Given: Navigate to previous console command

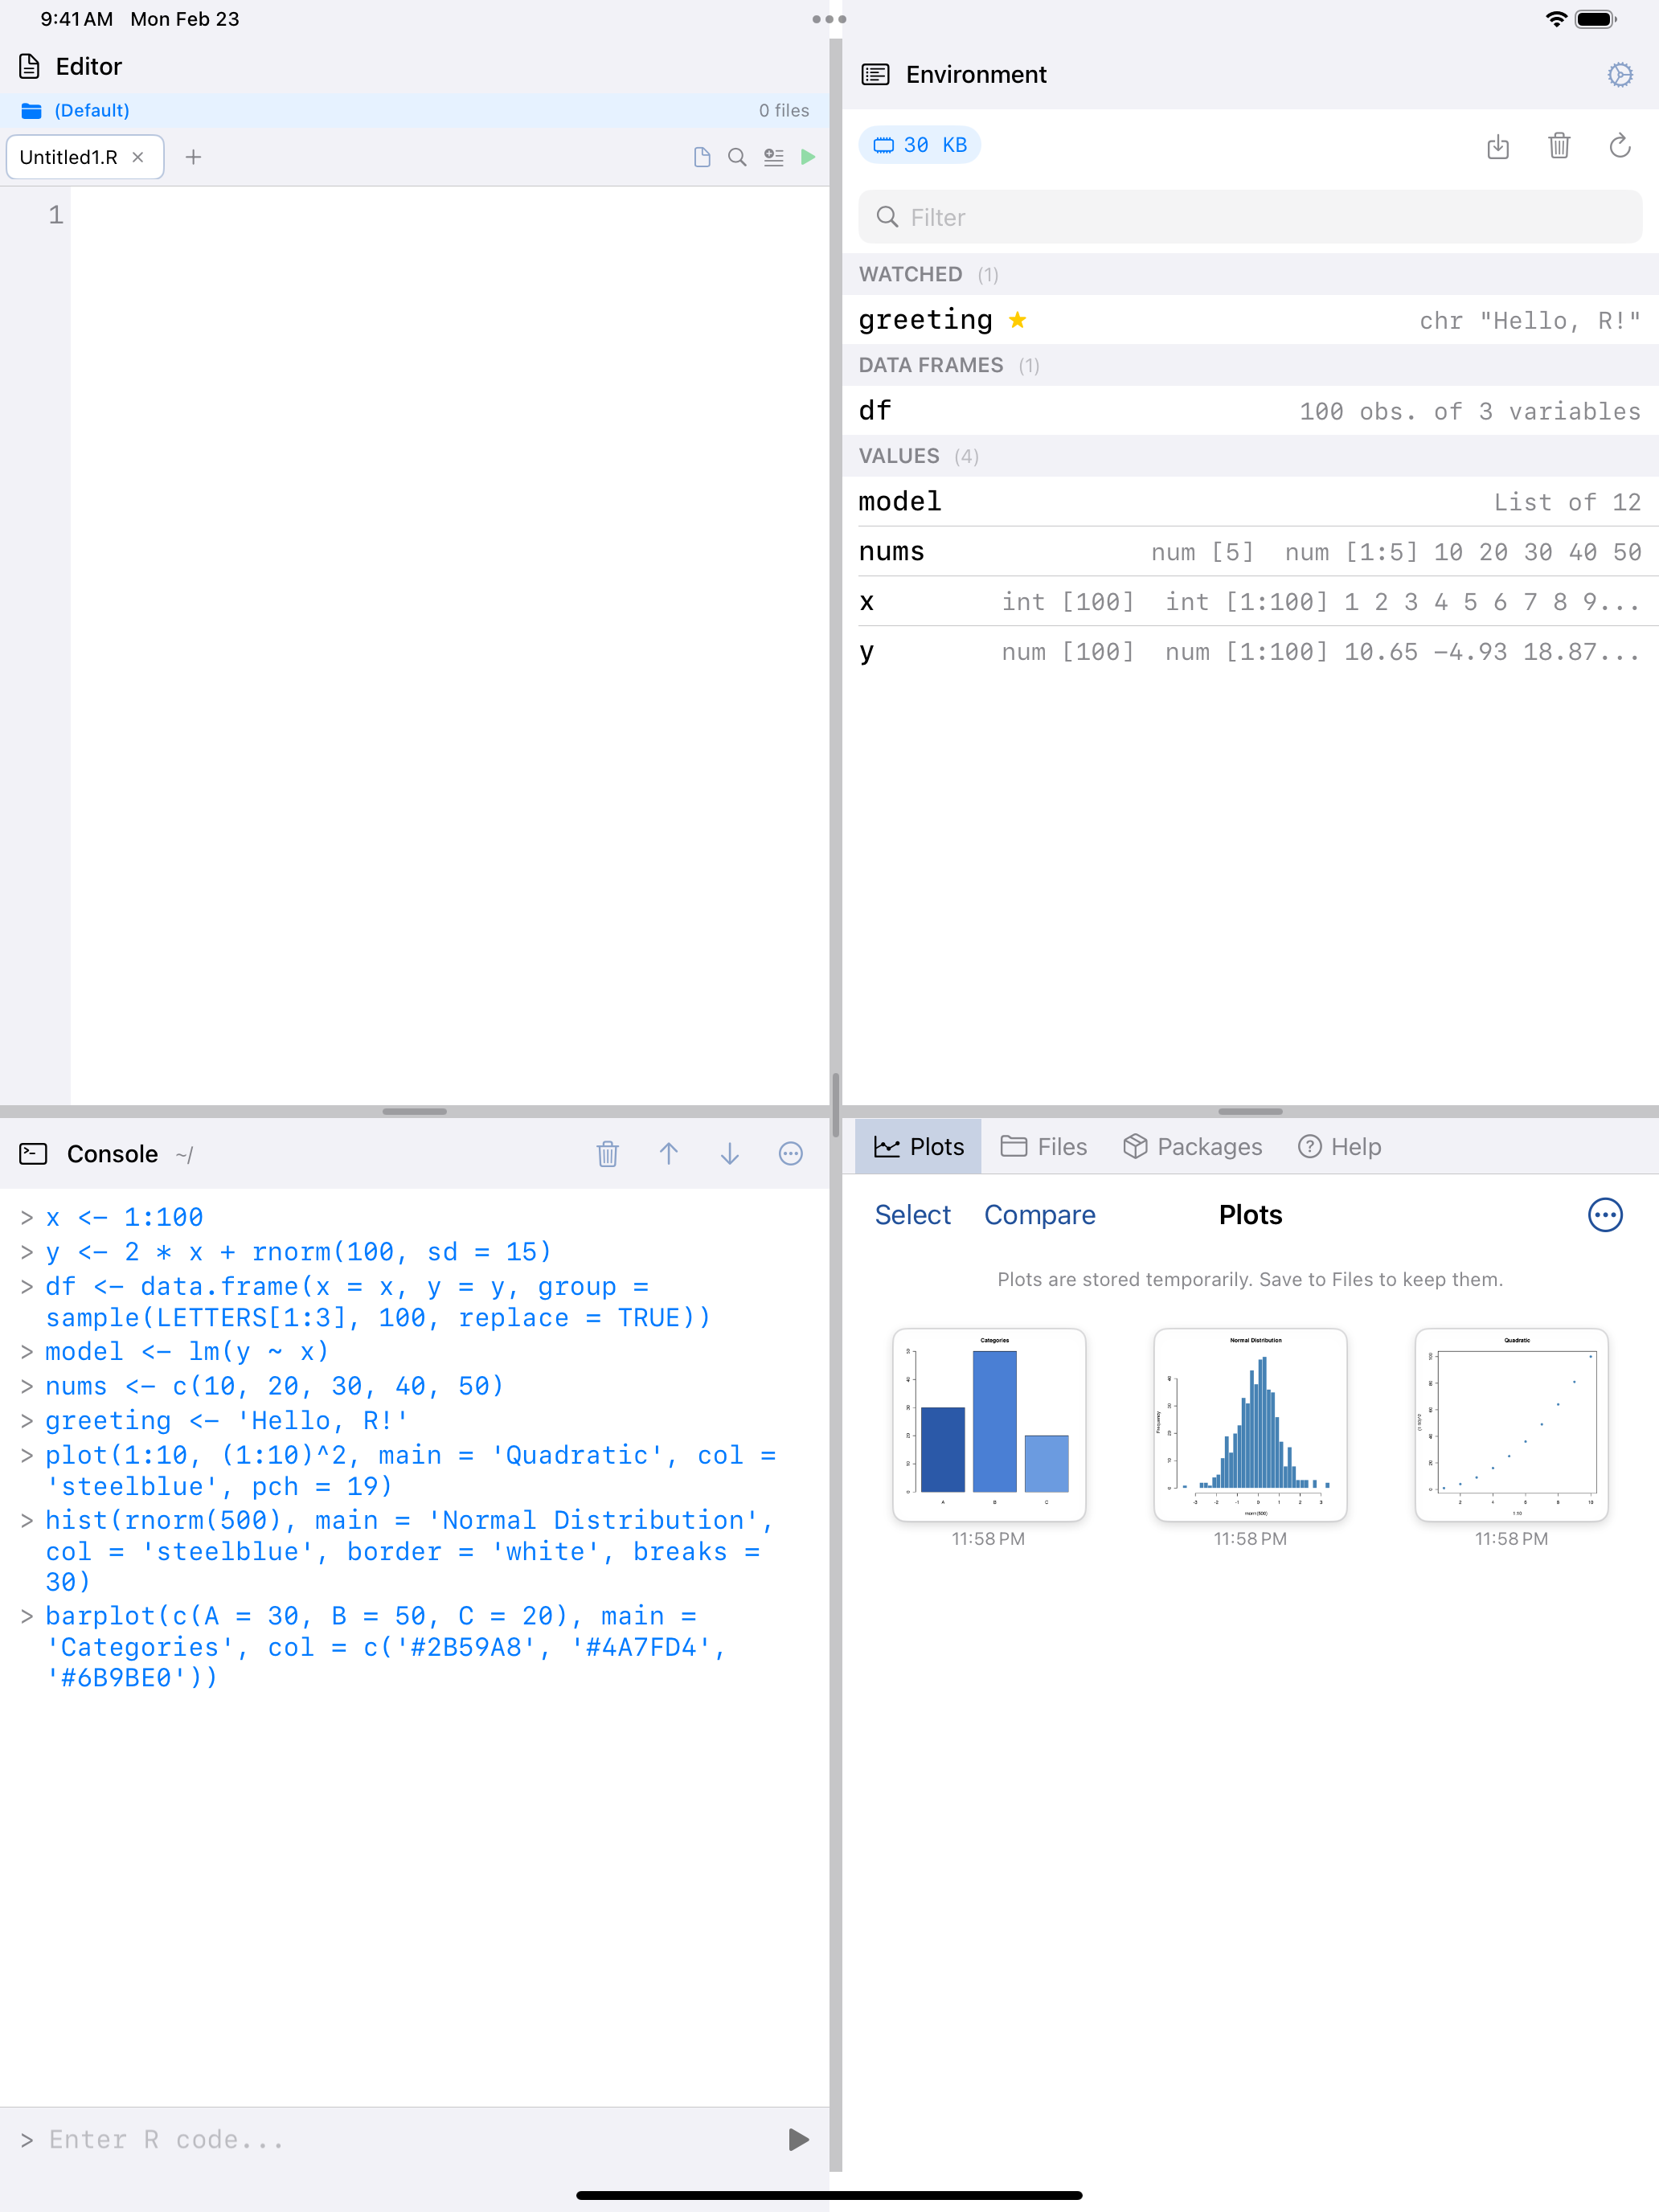Looking at the screenshot, I should click(x=669, y=1153).
